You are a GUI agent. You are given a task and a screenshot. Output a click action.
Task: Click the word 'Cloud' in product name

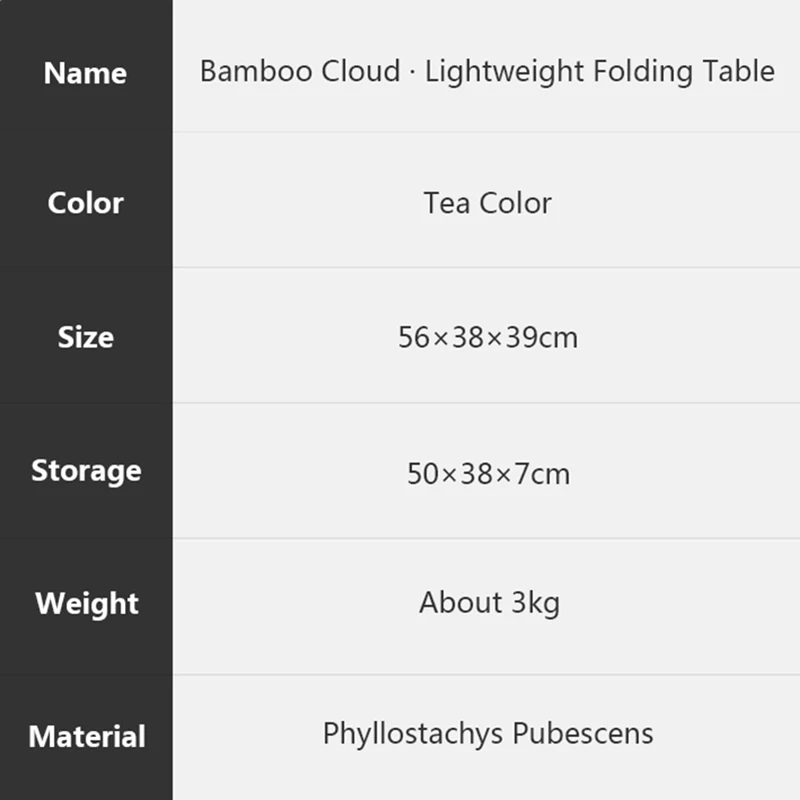(x=360, y=72)
